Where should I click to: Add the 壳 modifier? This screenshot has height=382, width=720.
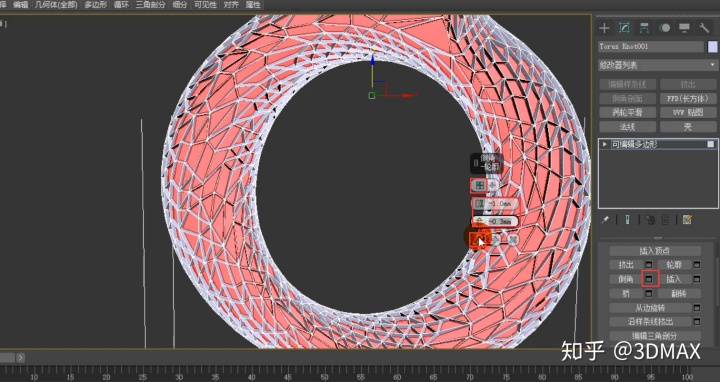click(x=688, y=126)
